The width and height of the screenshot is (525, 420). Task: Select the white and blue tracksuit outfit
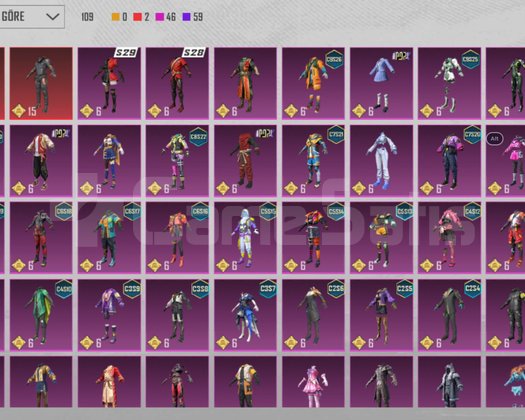tap(381, 161)
